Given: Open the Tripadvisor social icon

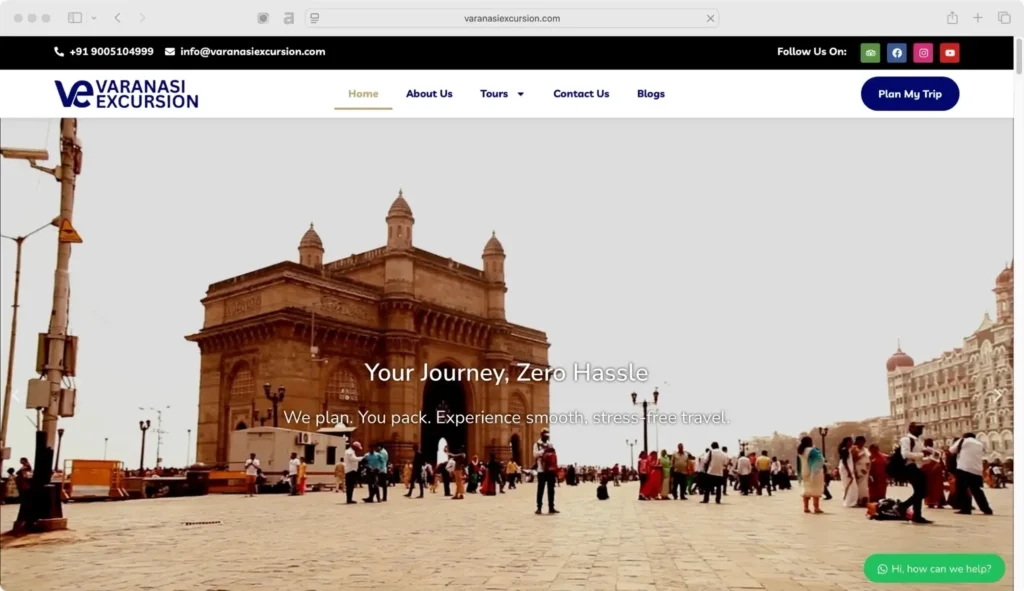Looking at the screenshot, I should 870,52.
